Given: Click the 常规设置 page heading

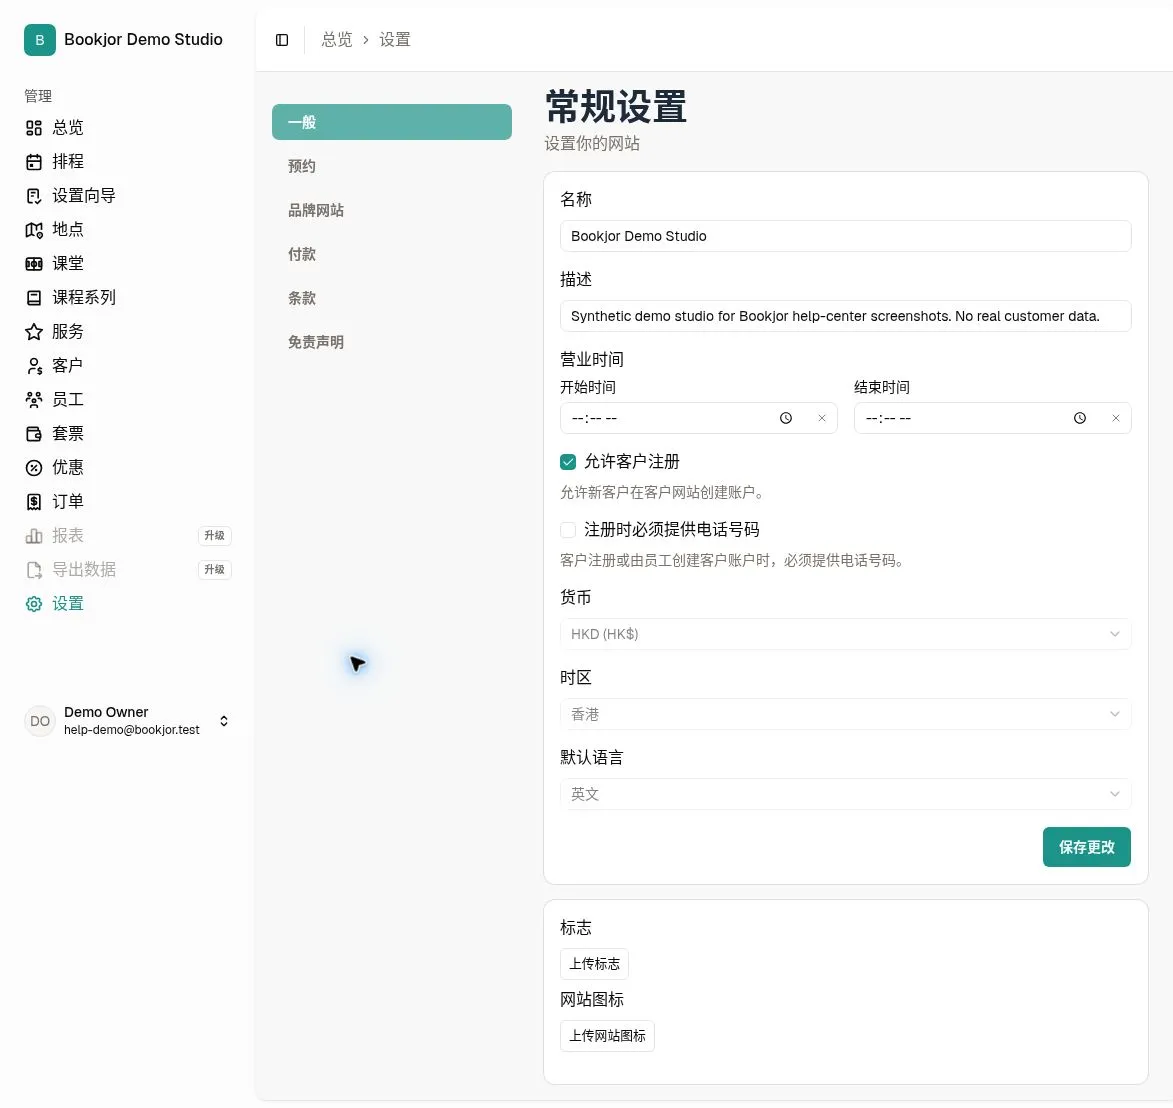Looking at the screenshot, I should point(616,106).
